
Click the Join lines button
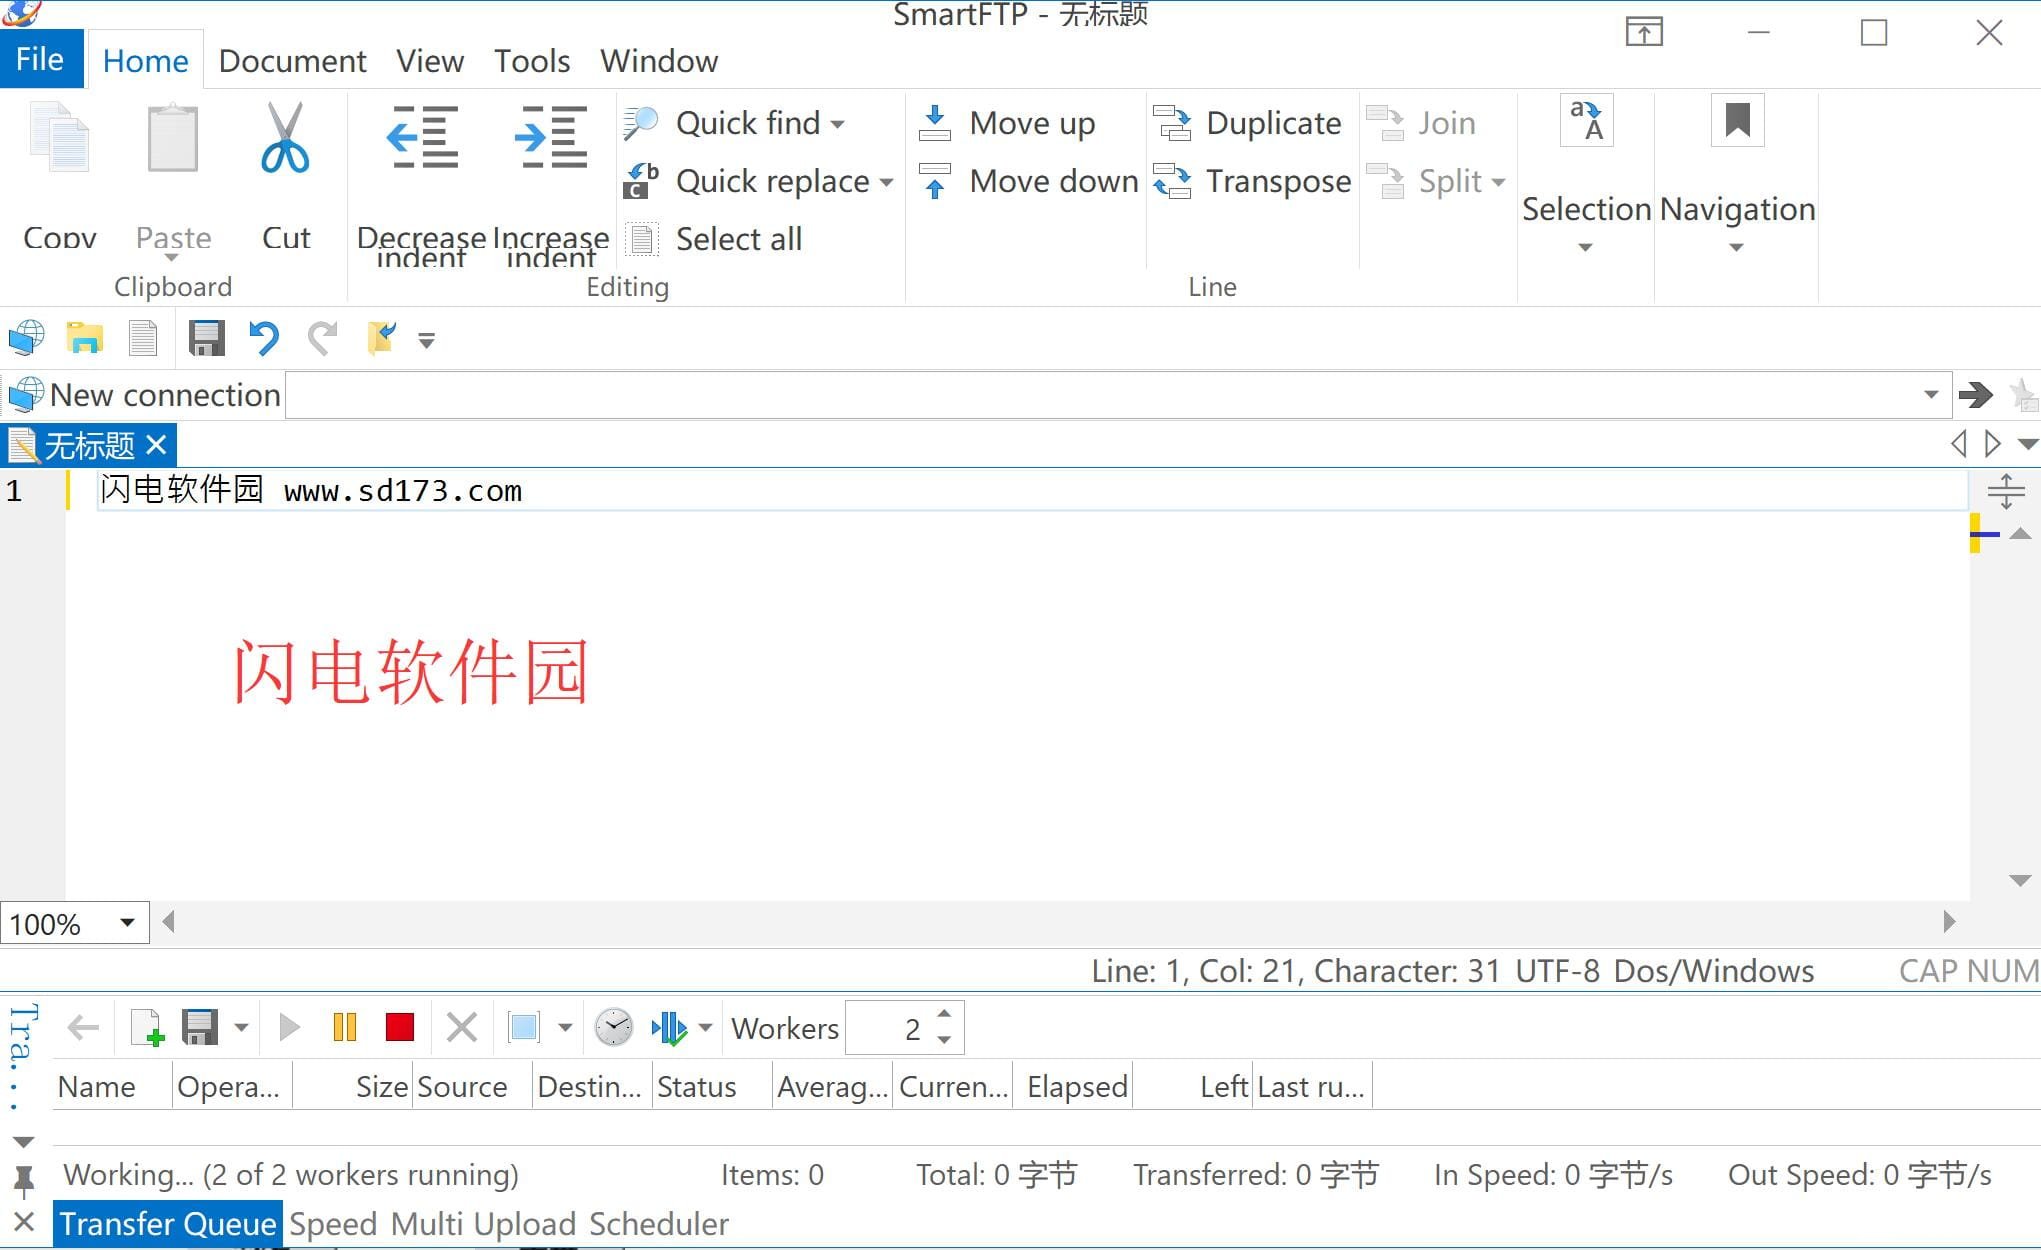point(1421,123)
